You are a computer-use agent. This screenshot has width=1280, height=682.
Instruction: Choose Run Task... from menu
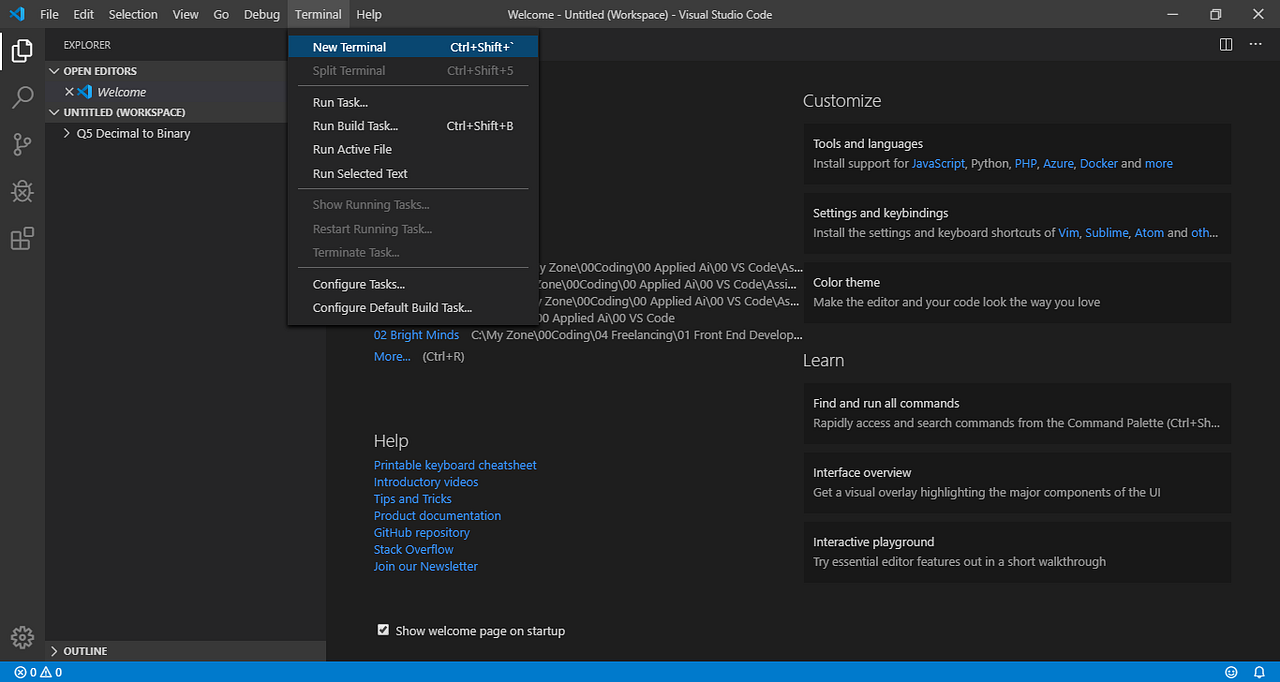coord(413,102)
